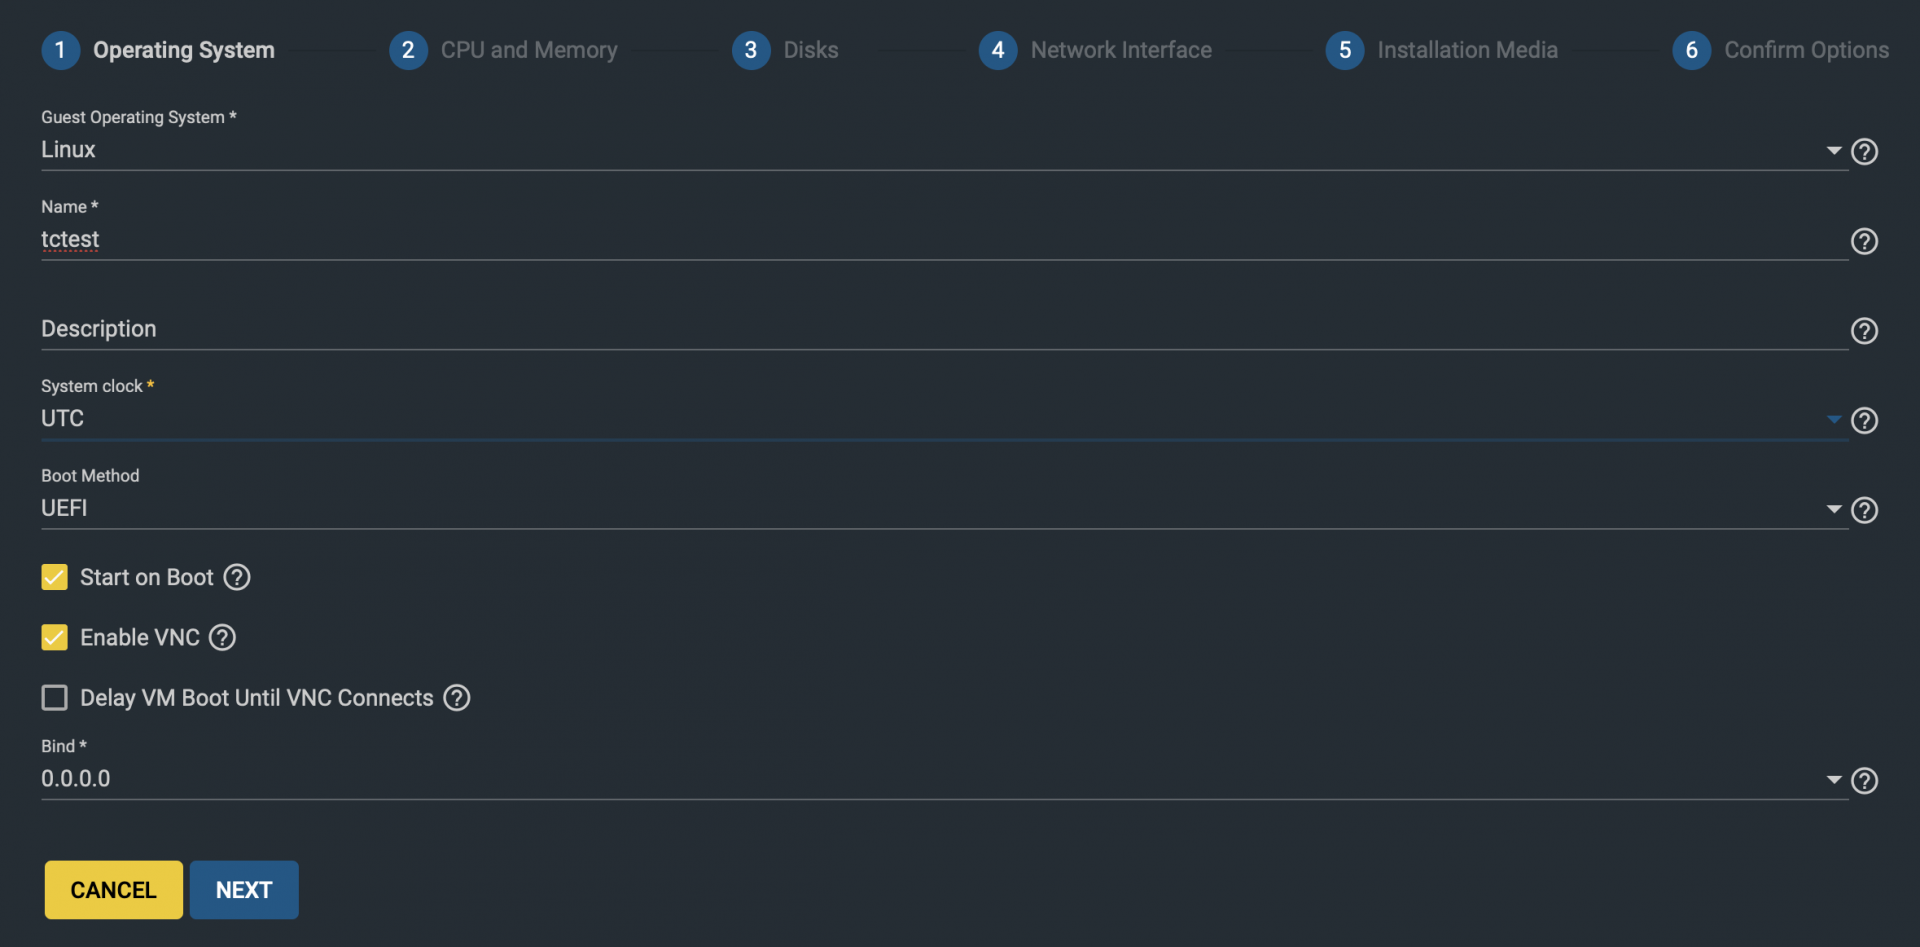Go to the Operating System step
This screenshot has width=1920, height=947.
[184, 50]
